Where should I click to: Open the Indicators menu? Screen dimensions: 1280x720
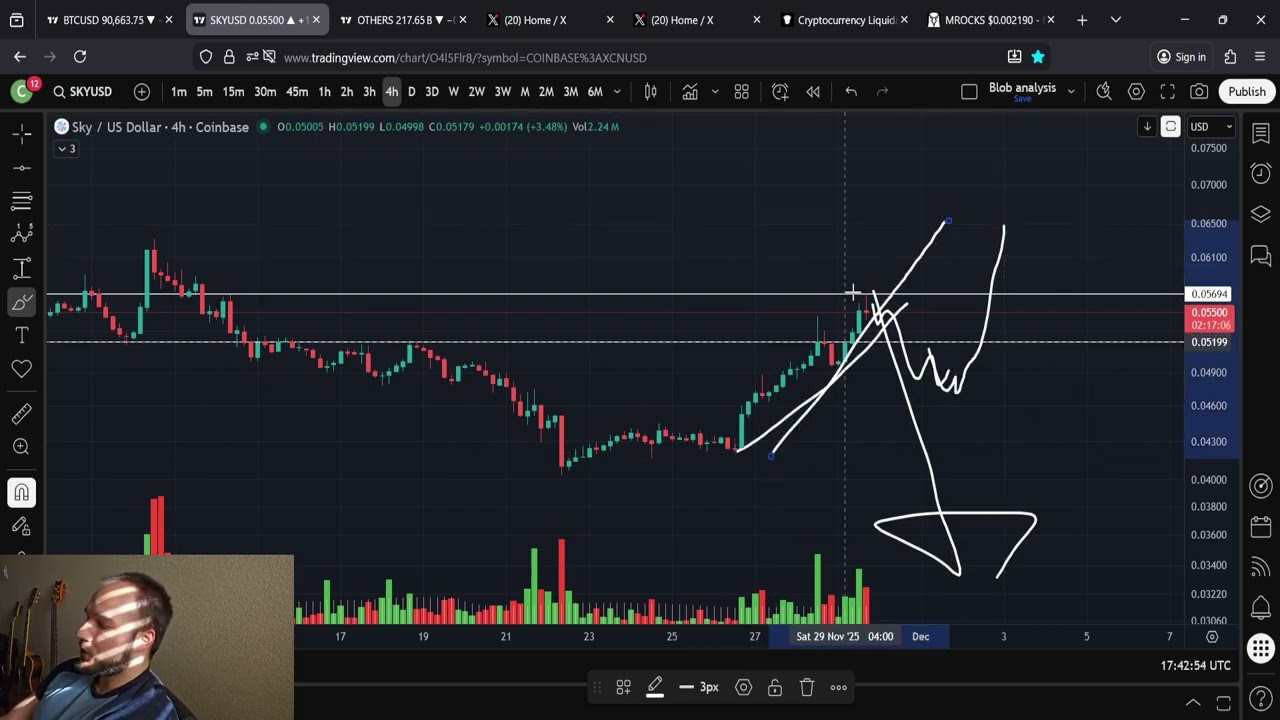point(690,92)
